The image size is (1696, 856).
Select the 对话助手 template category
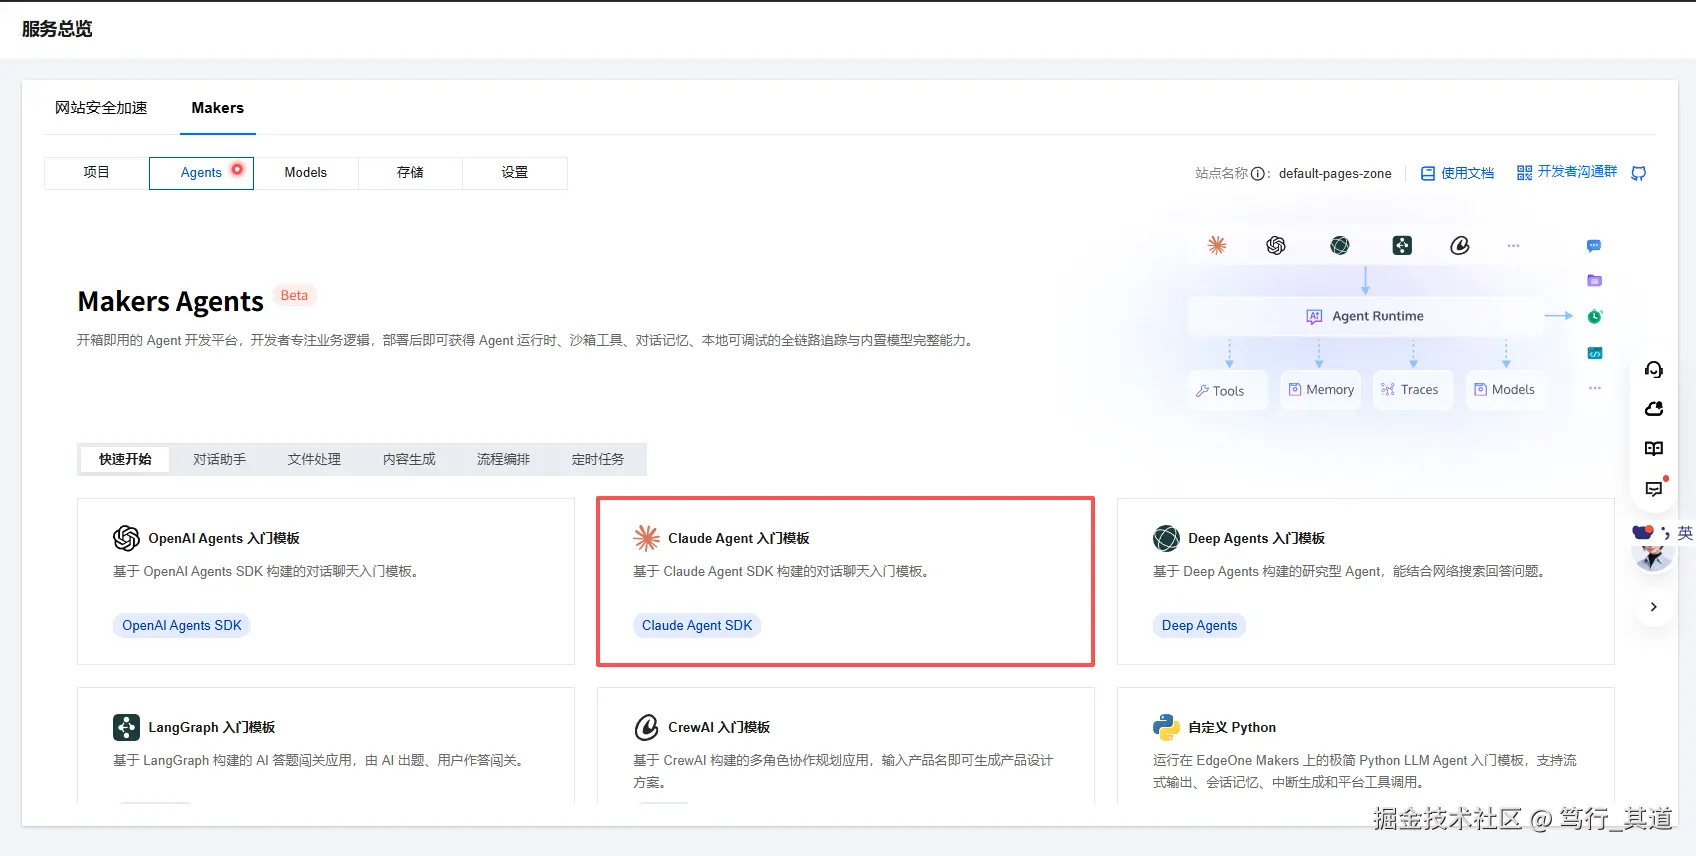220,459
